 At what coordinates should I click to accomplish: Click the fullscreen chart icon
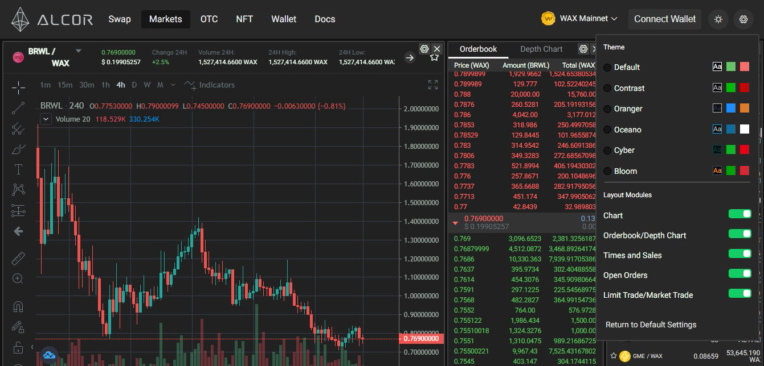point(433,85)
